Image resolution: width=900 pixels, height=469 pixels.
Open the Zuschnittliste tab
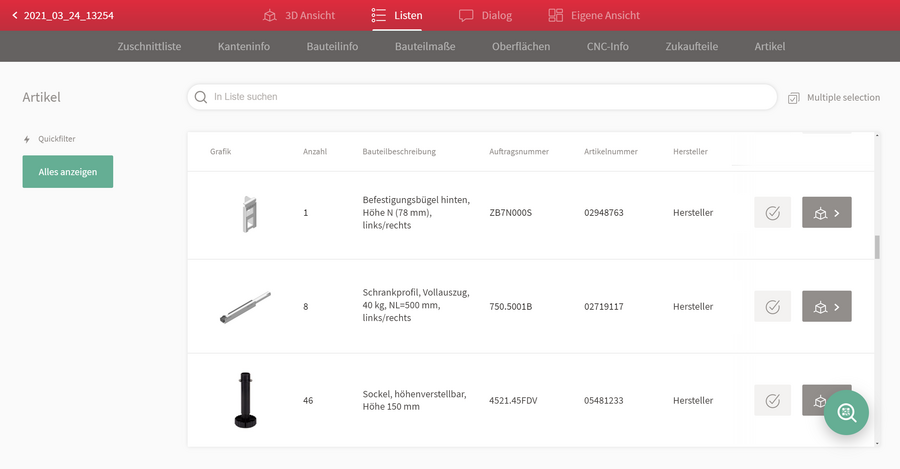149,46
